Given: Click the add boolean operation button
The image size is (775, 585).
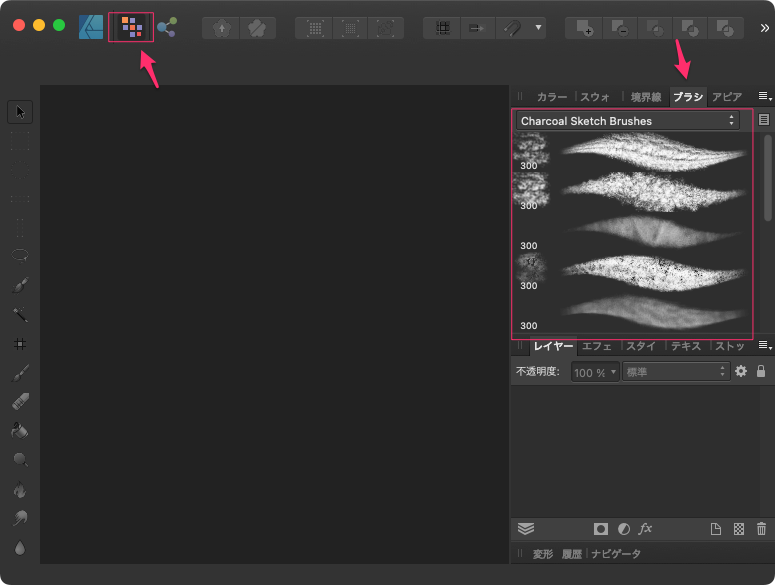Looking at the screenshot, I should click(585, 28).
